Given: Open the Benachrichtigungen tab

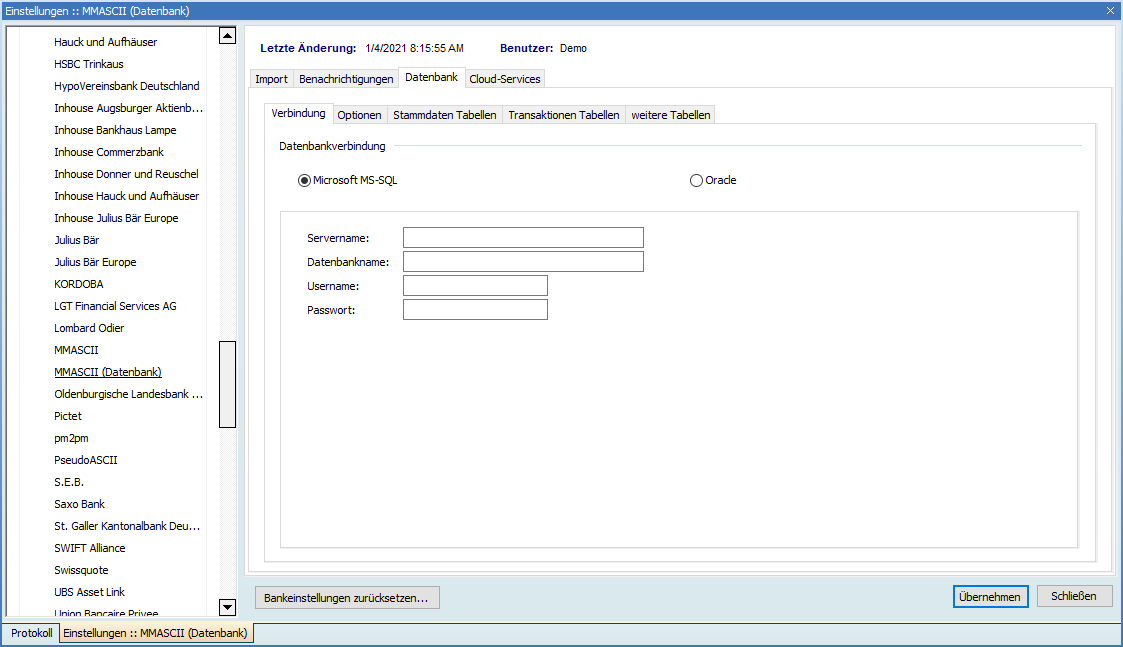Looking at the screenshot, I should 346,79.
